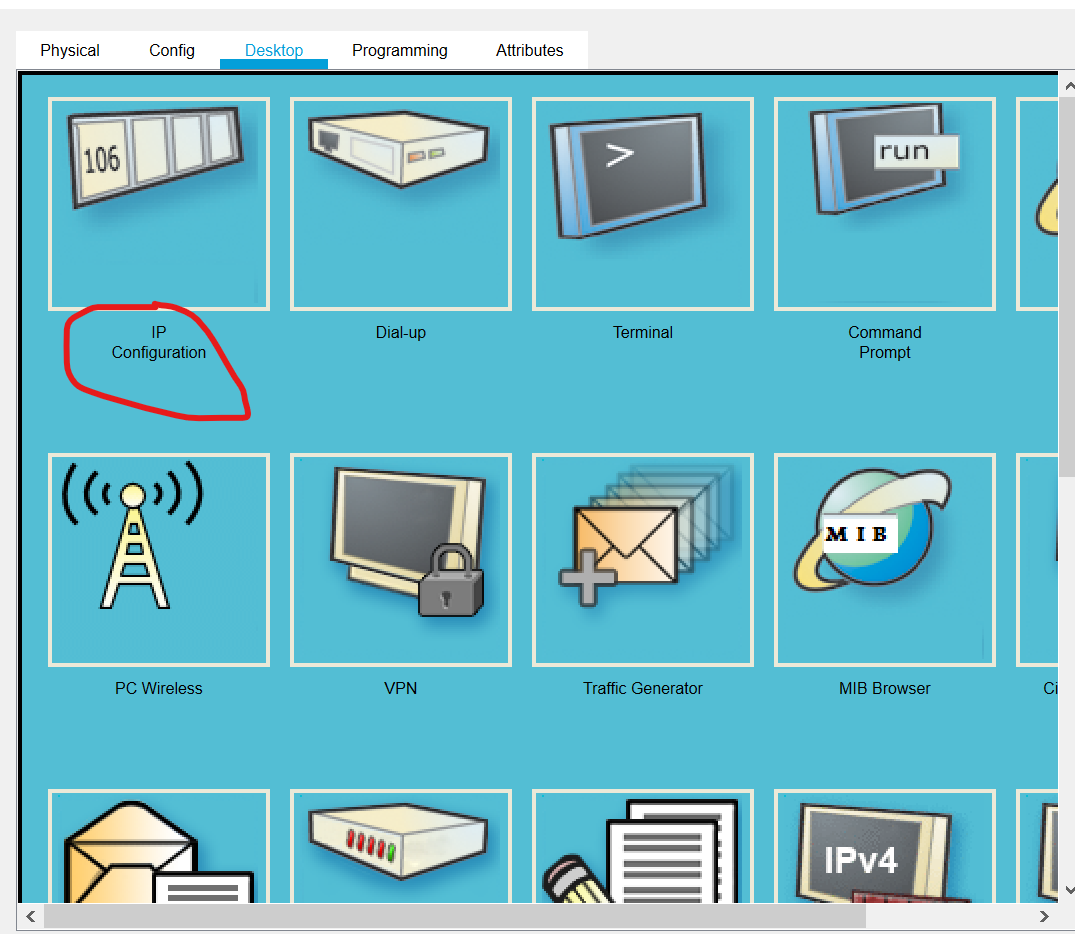Open the IP Configuration tool

158,203
